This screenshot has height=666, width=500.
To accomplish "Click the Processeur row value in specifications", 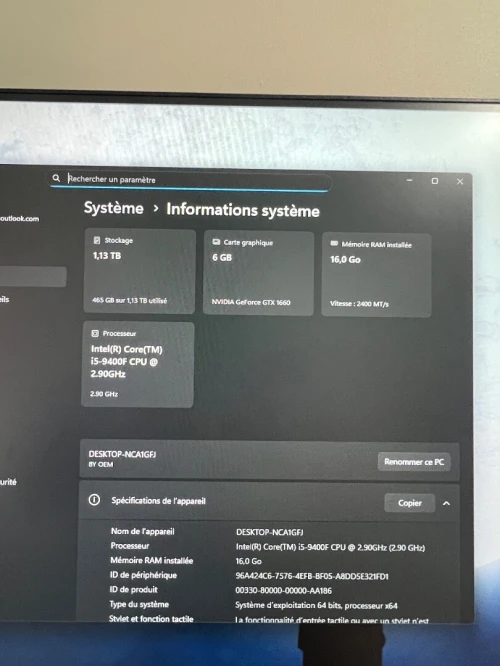I will click(x=331, y=547).
